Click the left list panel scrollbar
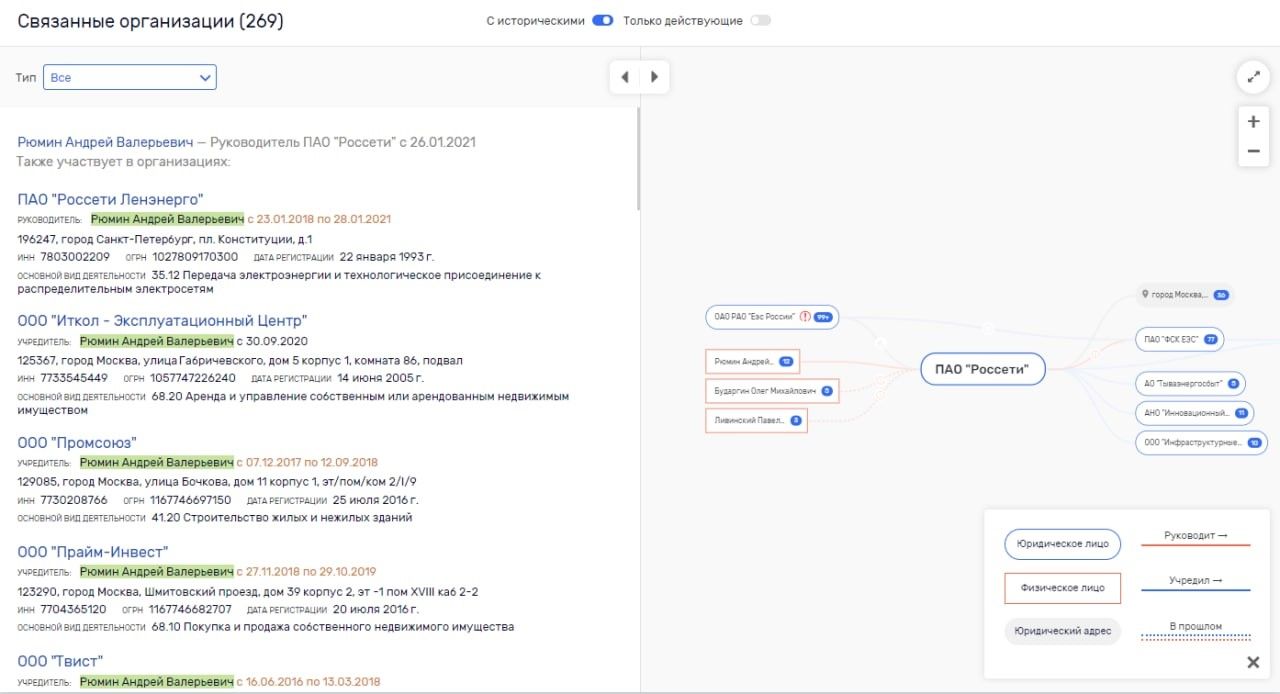Viewport: 1280px width, 694px height. [638, 160]
